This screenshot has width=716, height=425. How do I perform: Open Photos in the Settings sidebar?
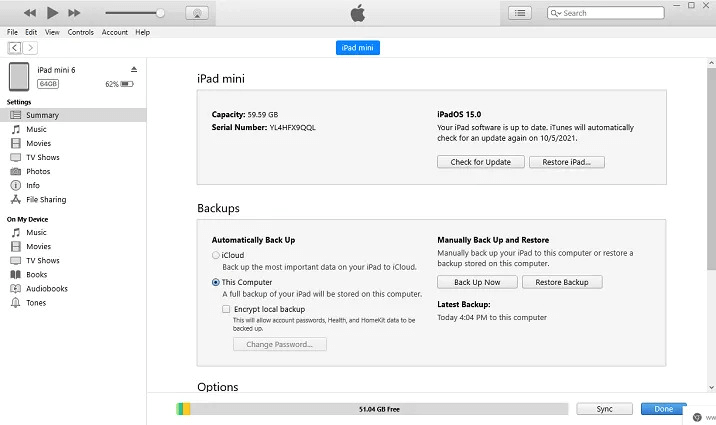click(x=38, y=171)
